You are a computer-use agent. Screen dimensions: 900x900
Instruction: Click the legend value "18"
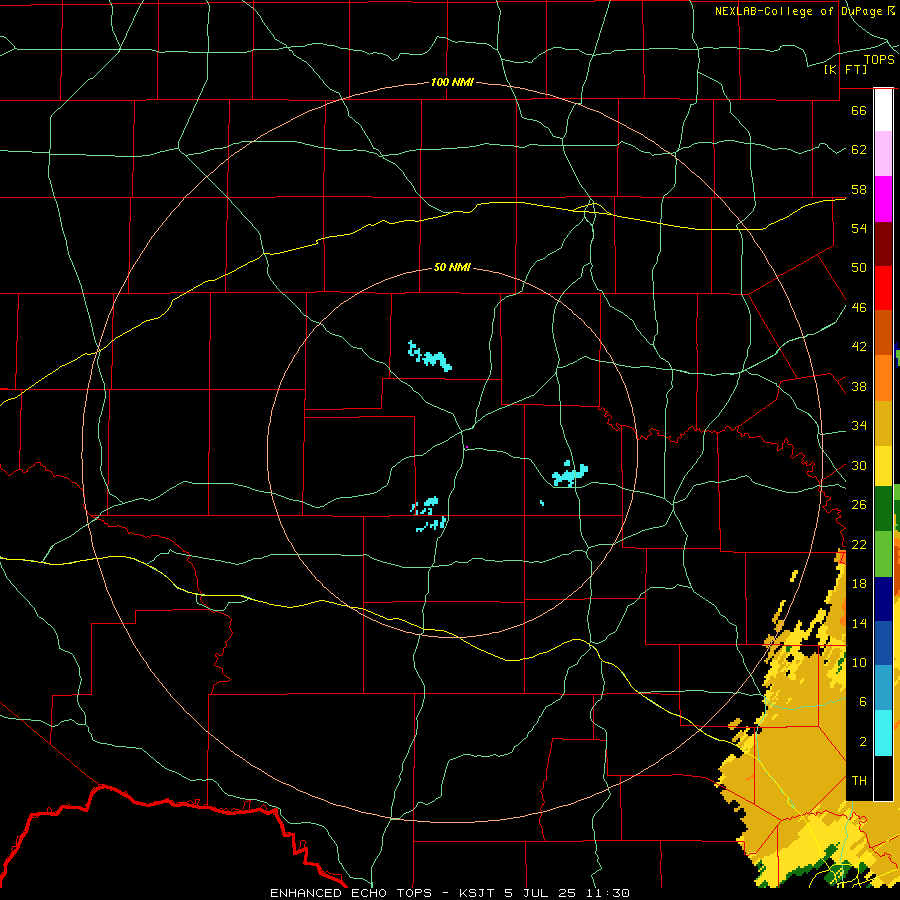click(x=859, y=584)
